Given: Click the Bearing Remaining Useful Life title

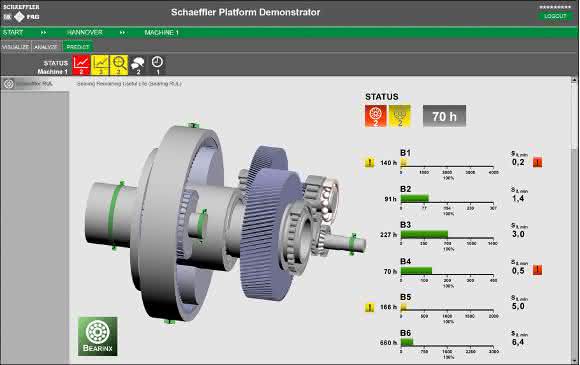Looking at the screenshot, I should pos(129,84).
